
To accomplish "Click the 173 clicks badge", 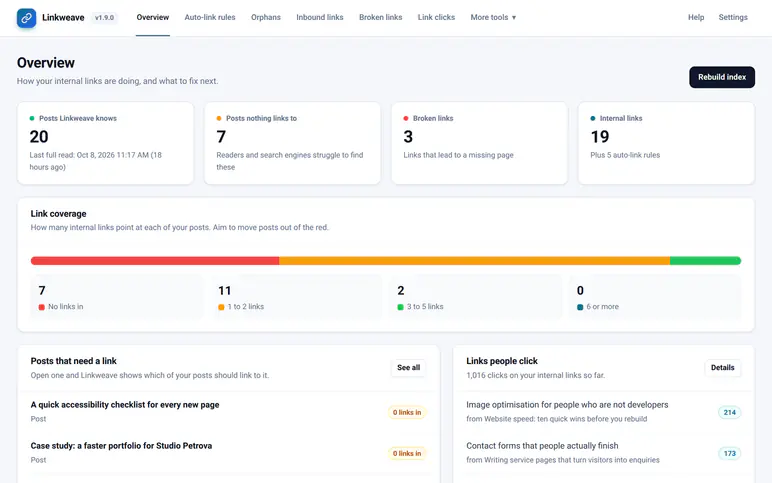I will pos(730,453).
